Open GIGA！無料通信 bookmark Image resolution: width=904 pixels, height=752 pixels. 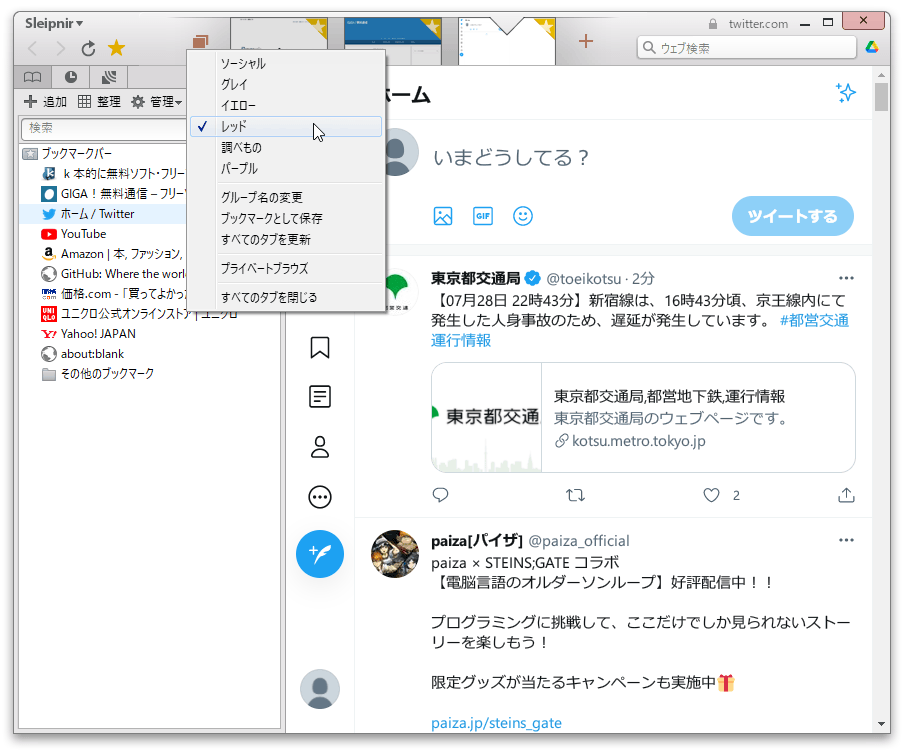[x=114, y=194]
